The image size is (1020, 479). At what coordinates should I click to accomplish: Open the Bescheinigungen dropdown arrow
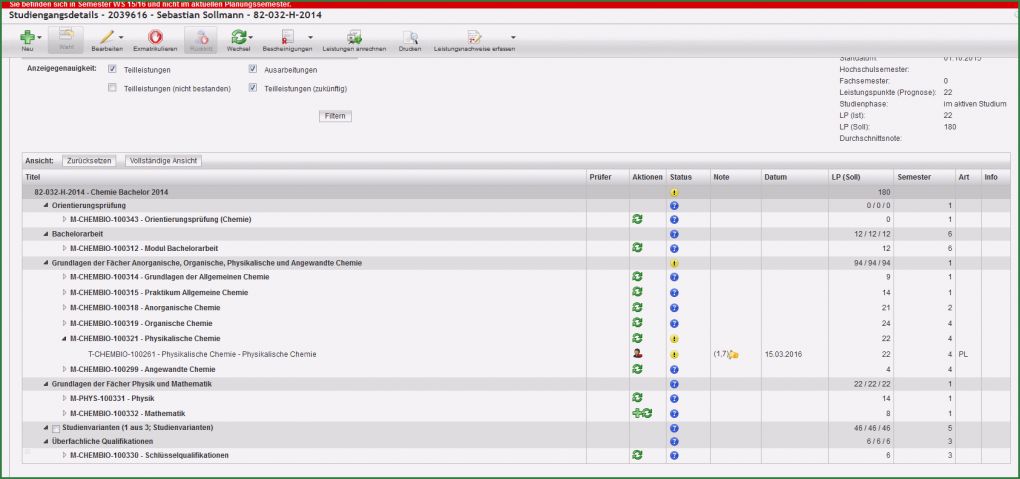pos(310,38)
